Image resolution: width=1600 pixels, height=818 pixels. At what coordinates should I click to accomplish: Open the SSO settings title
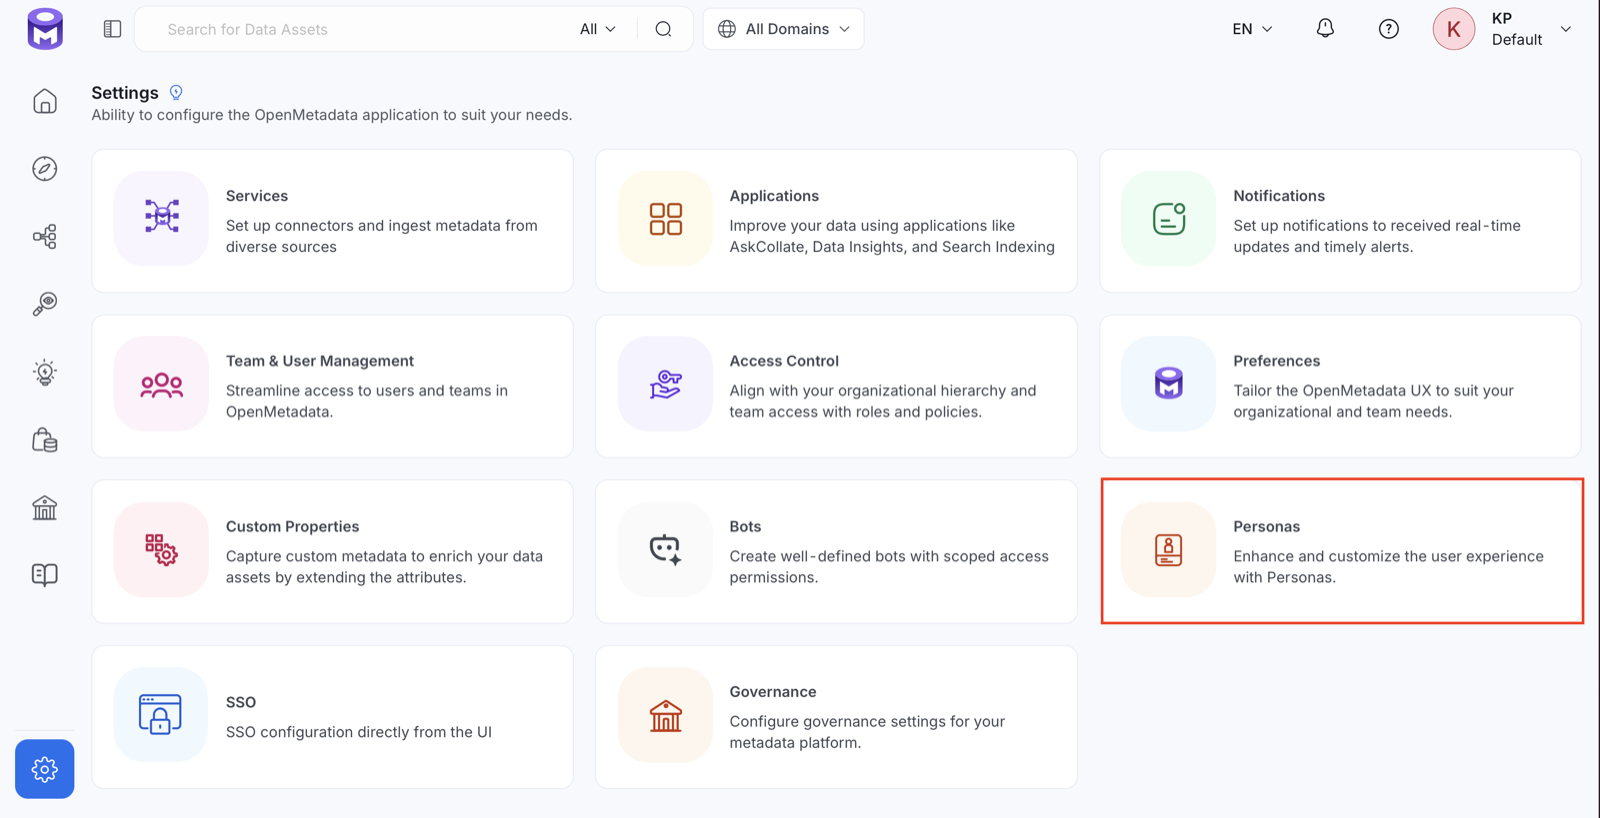(241, 702)
